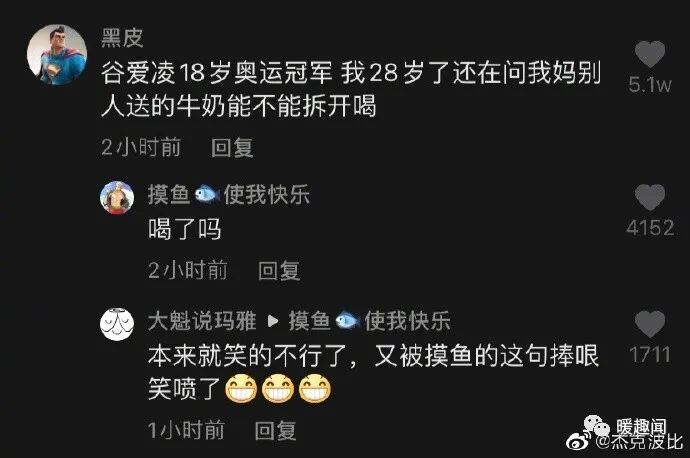Open 大魁说玛雅's white cartoon avatar
This screenshot has height=458, width=690.
(117, 324)
